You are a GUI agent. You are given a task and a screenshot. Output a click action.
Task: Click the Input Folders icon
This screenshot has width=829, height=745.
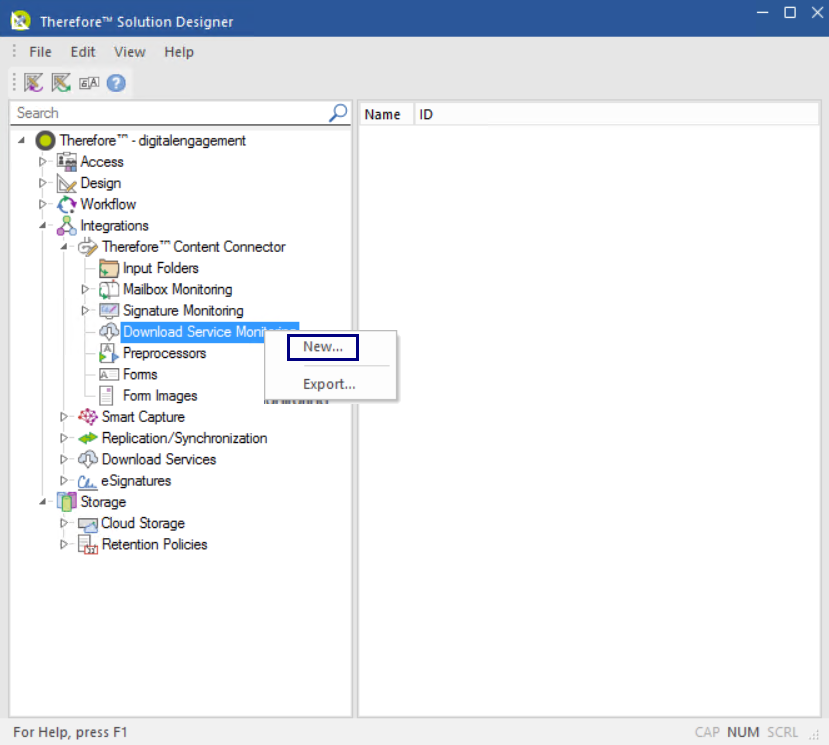pos(109,268)
